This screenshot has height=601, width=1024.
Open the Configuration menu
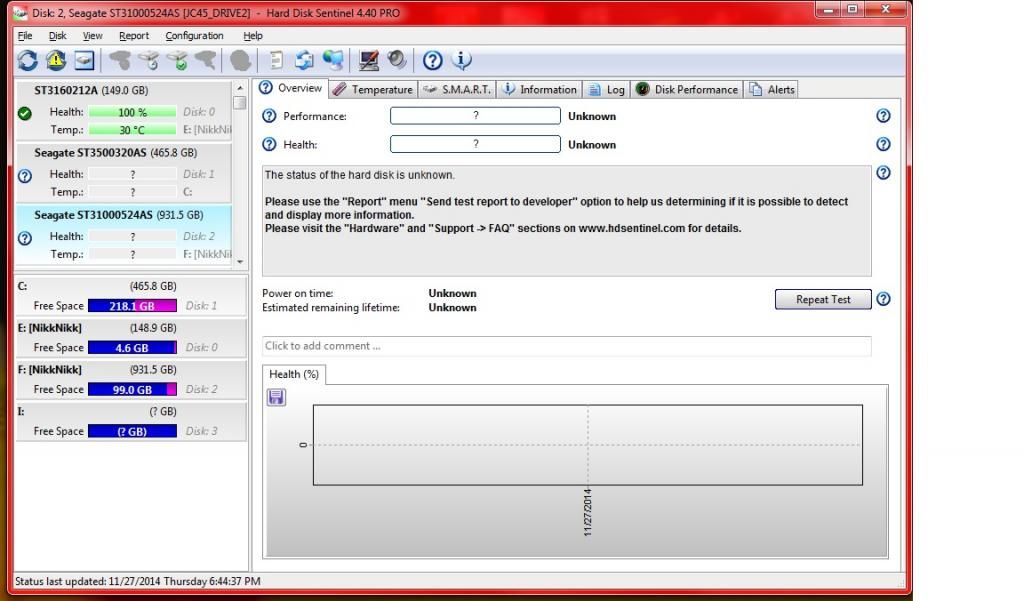[x=194, y=36]
